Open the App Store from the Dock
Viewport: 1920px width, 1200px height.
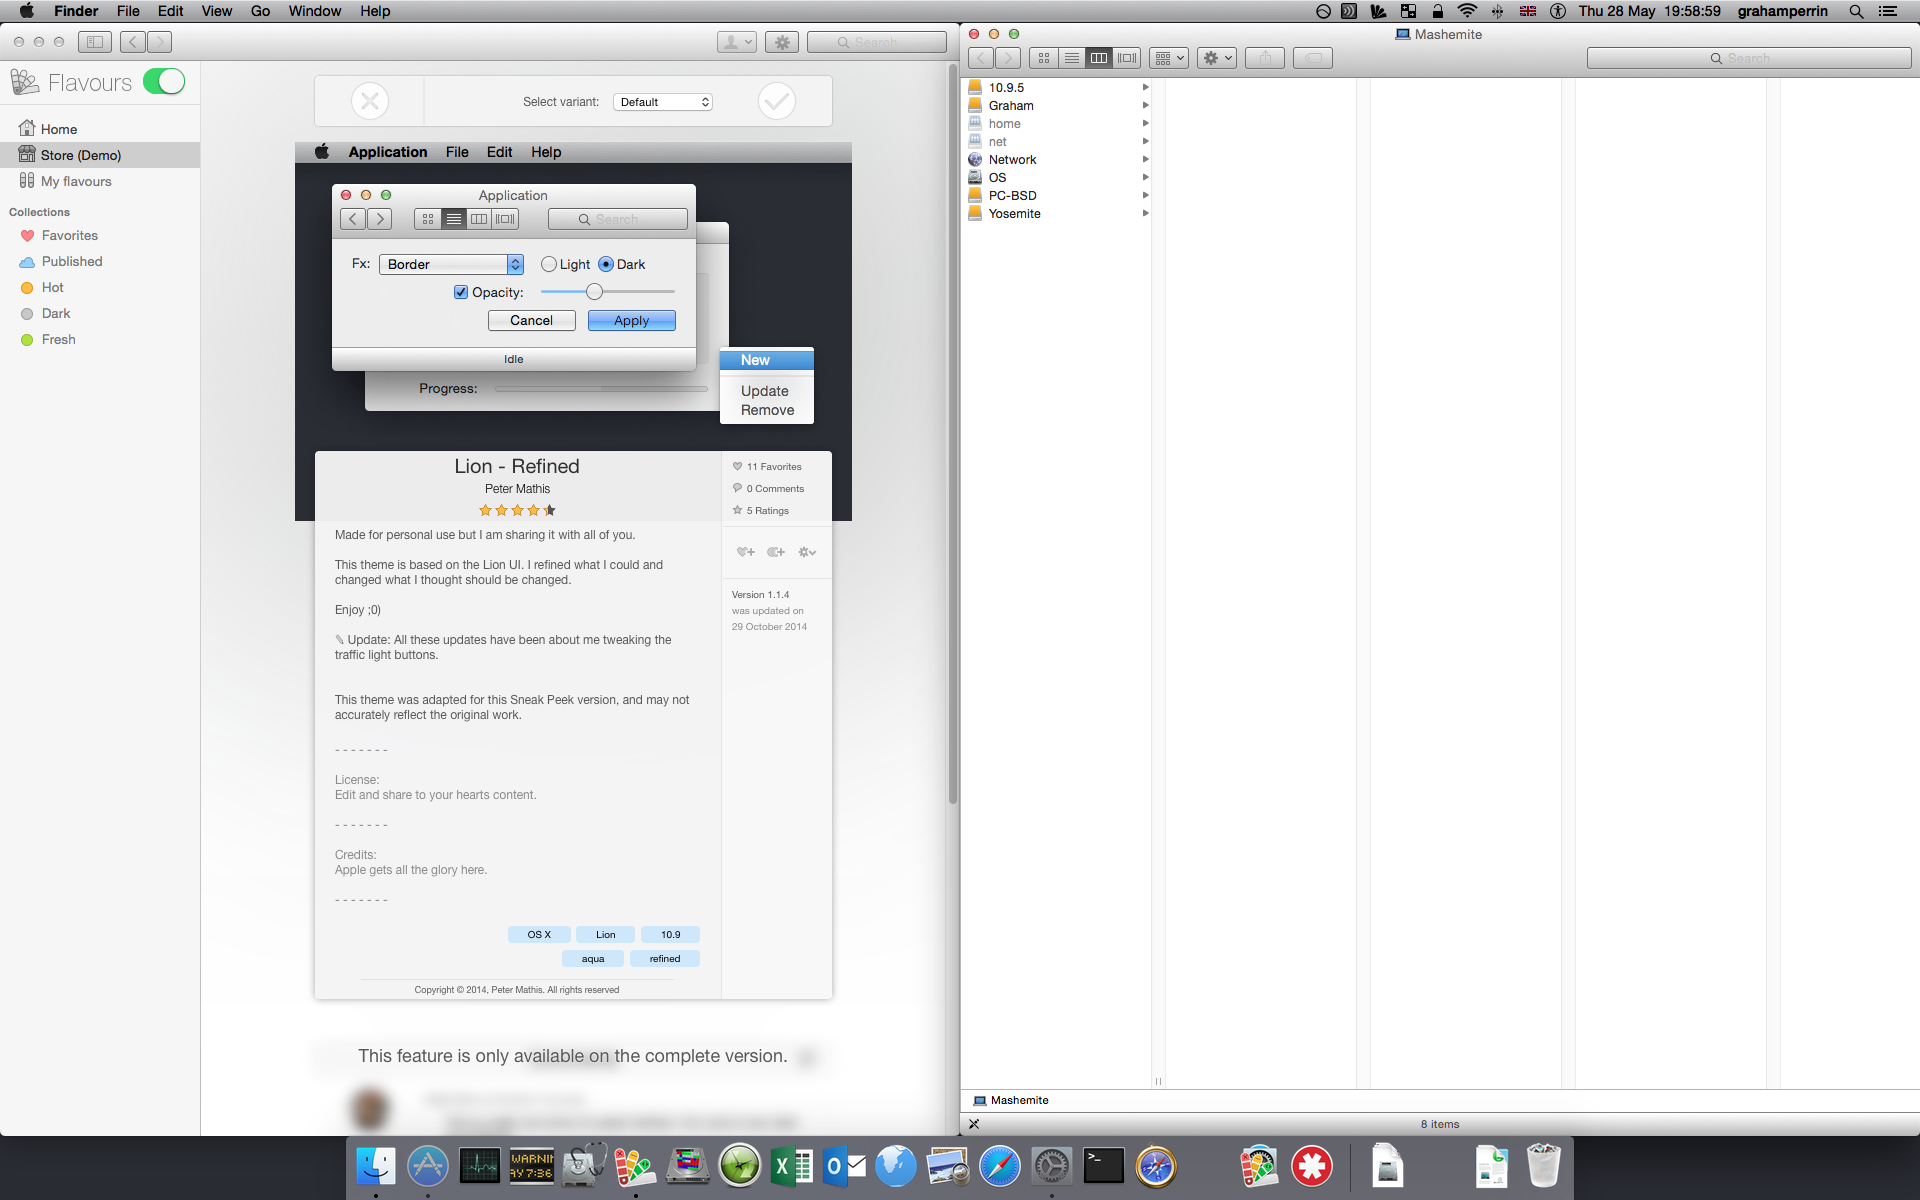pyautogui.click(x=427, y=1166)
